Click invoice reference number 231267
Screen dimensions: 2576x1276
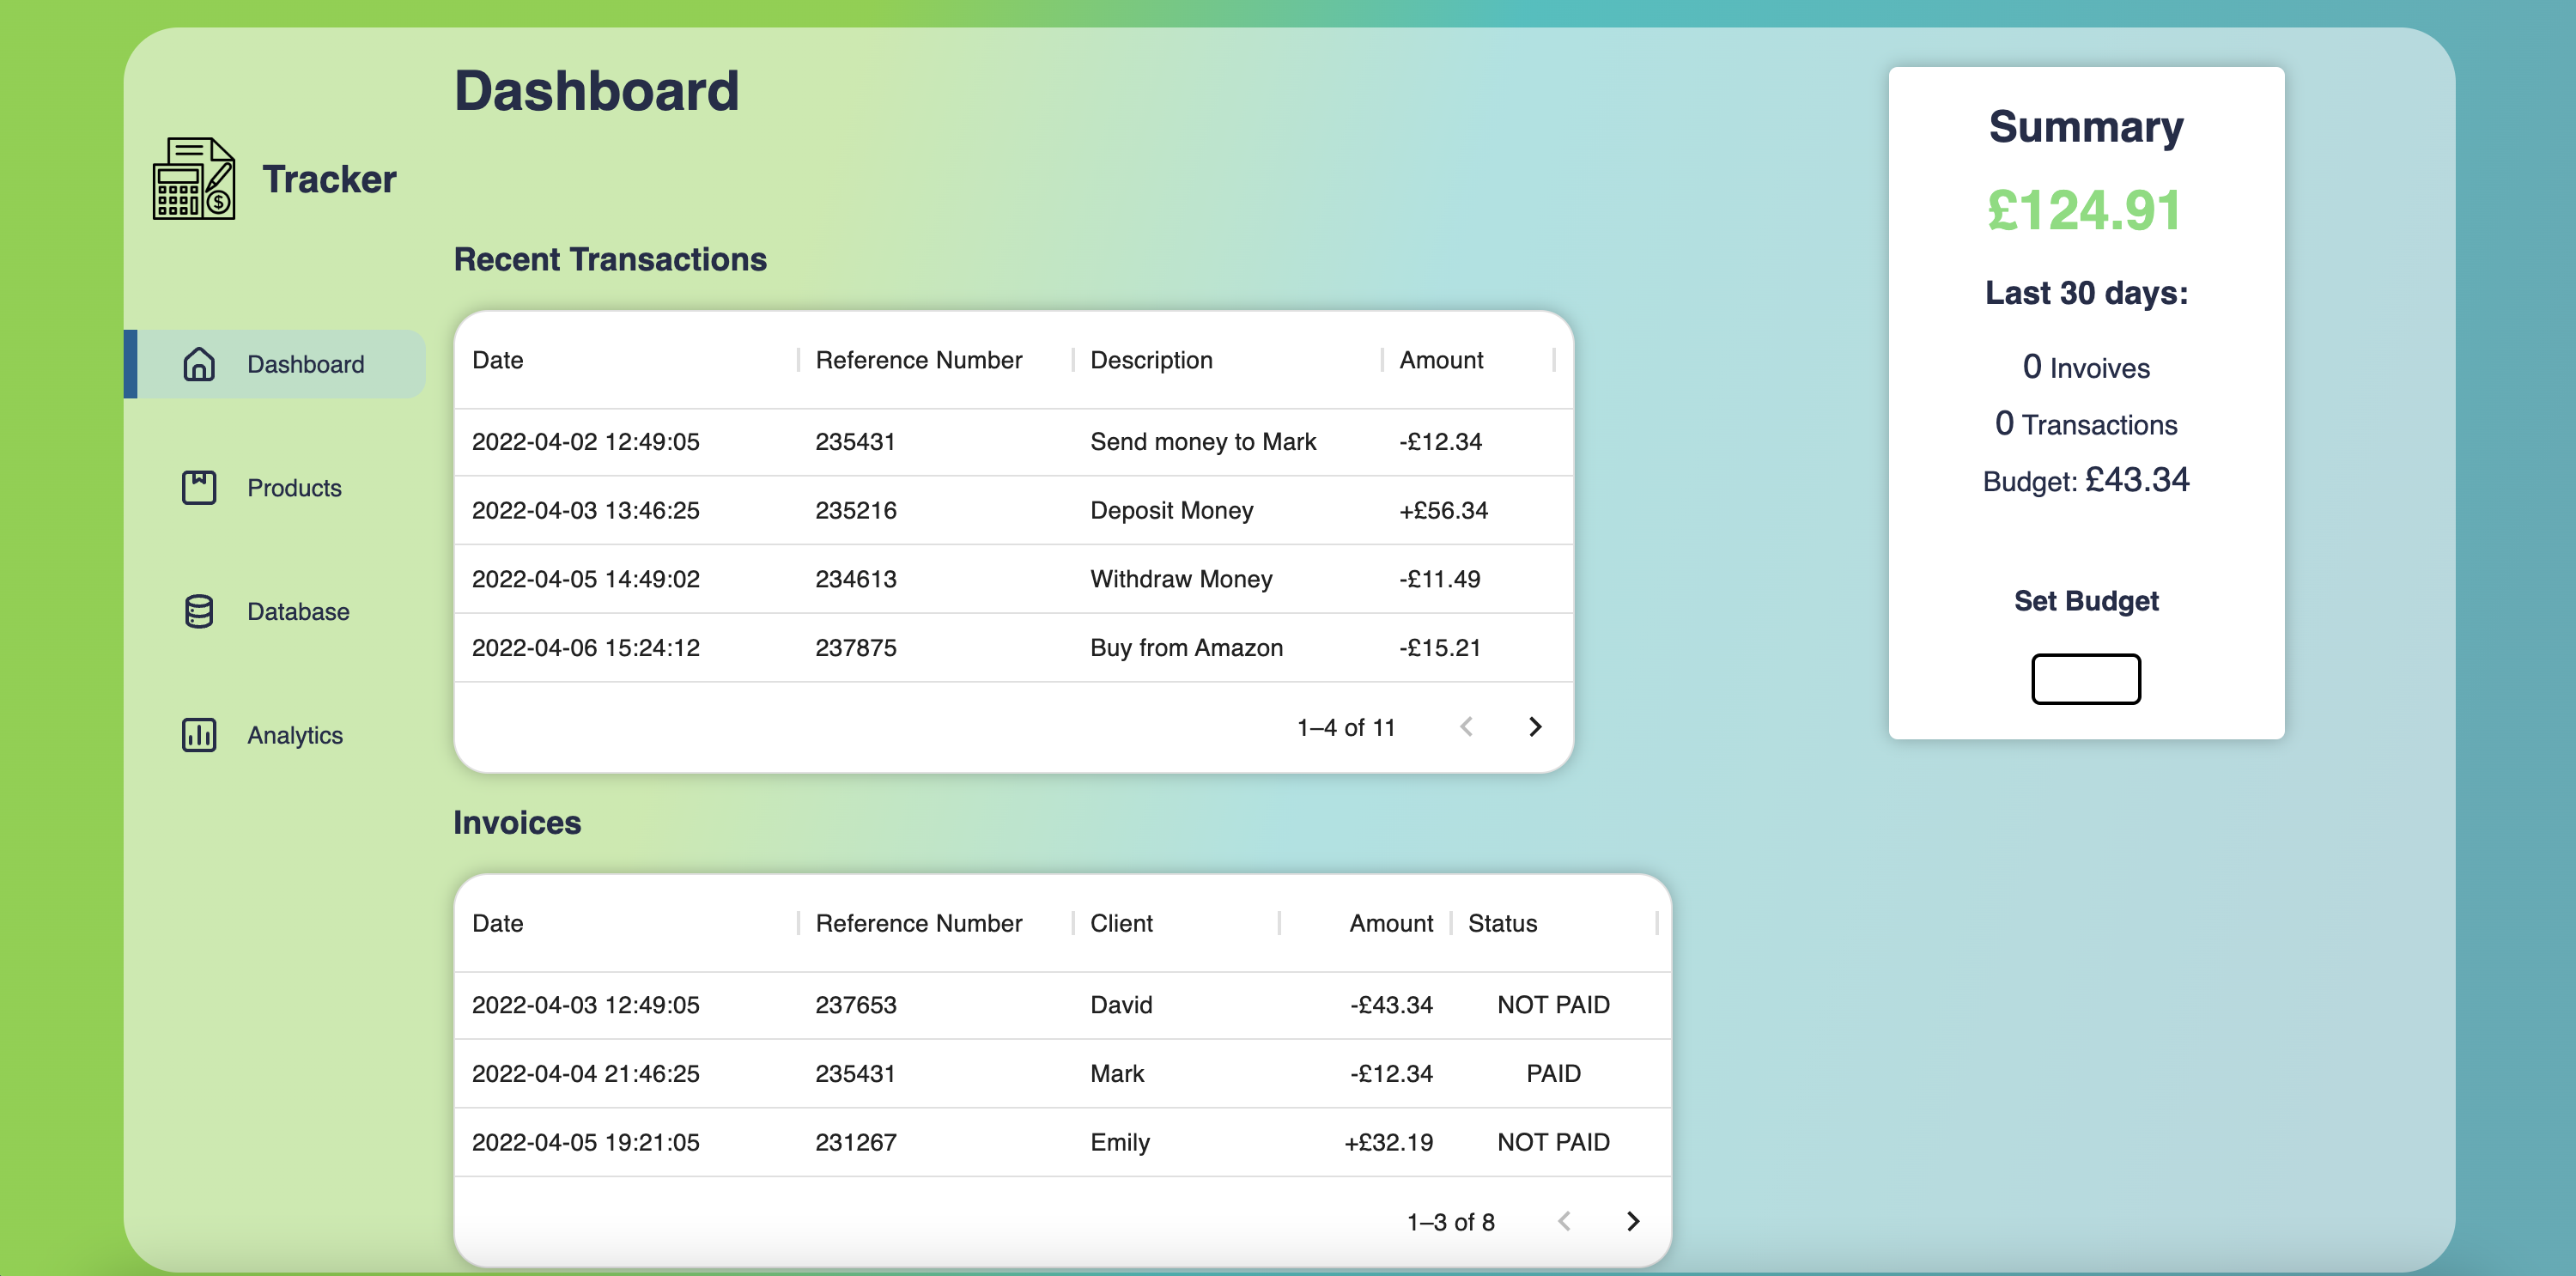click(855, 1142)
